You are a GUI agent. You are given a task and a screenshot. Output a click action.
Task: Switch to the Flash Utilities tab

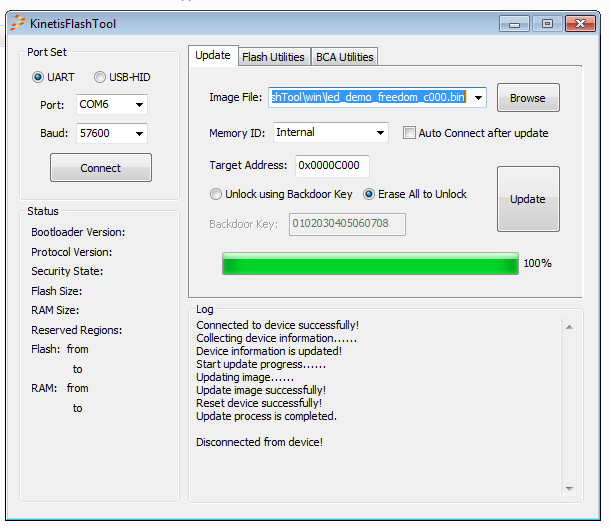click(x=273, y=57)
